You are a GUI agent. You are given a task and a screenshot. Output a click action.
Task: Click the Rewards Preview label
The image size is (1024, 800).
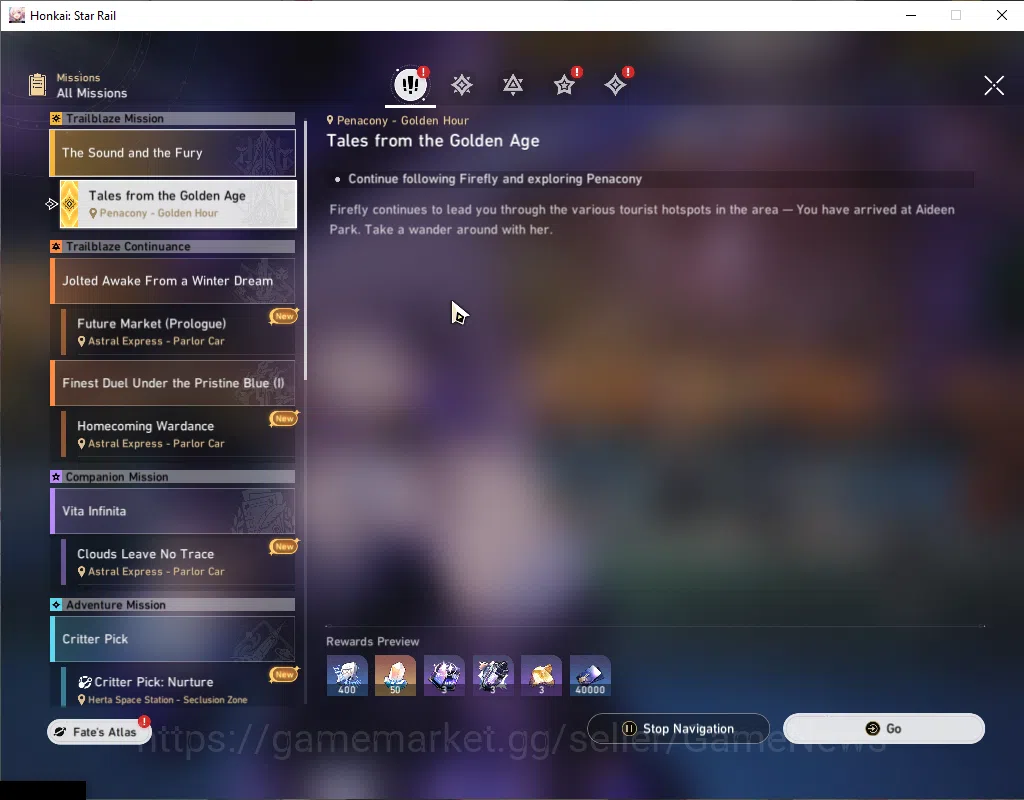coord(372,641)
